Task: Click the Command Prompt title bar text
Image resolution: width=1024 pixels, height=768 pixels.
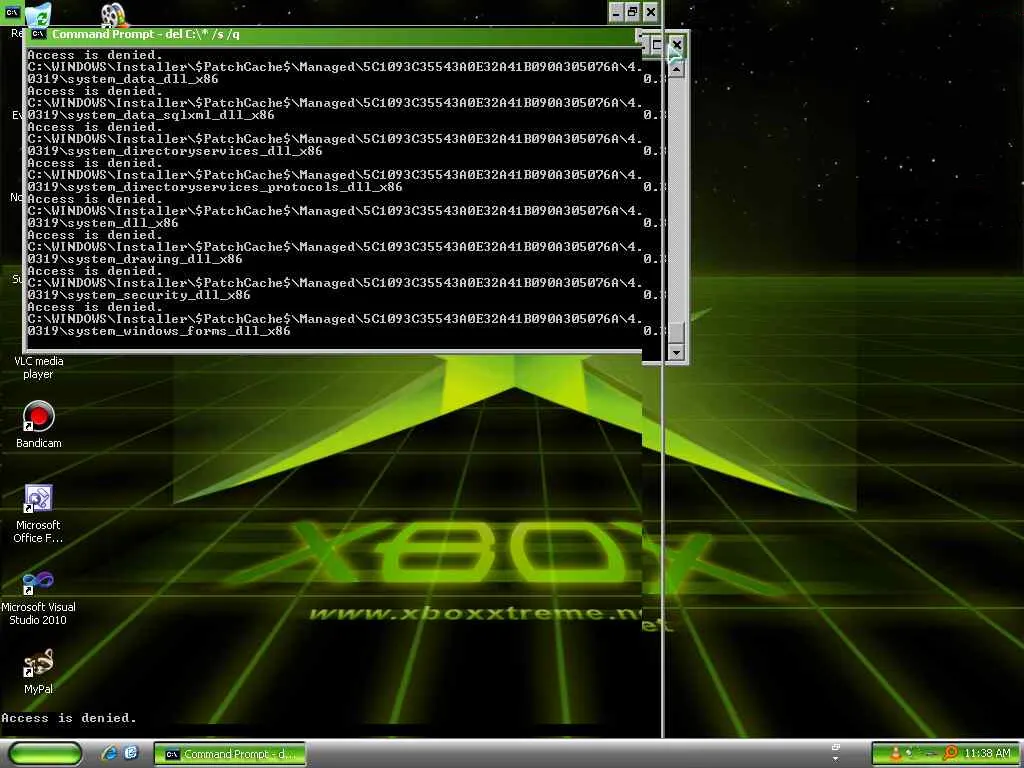Action: (x=146, y=34)
